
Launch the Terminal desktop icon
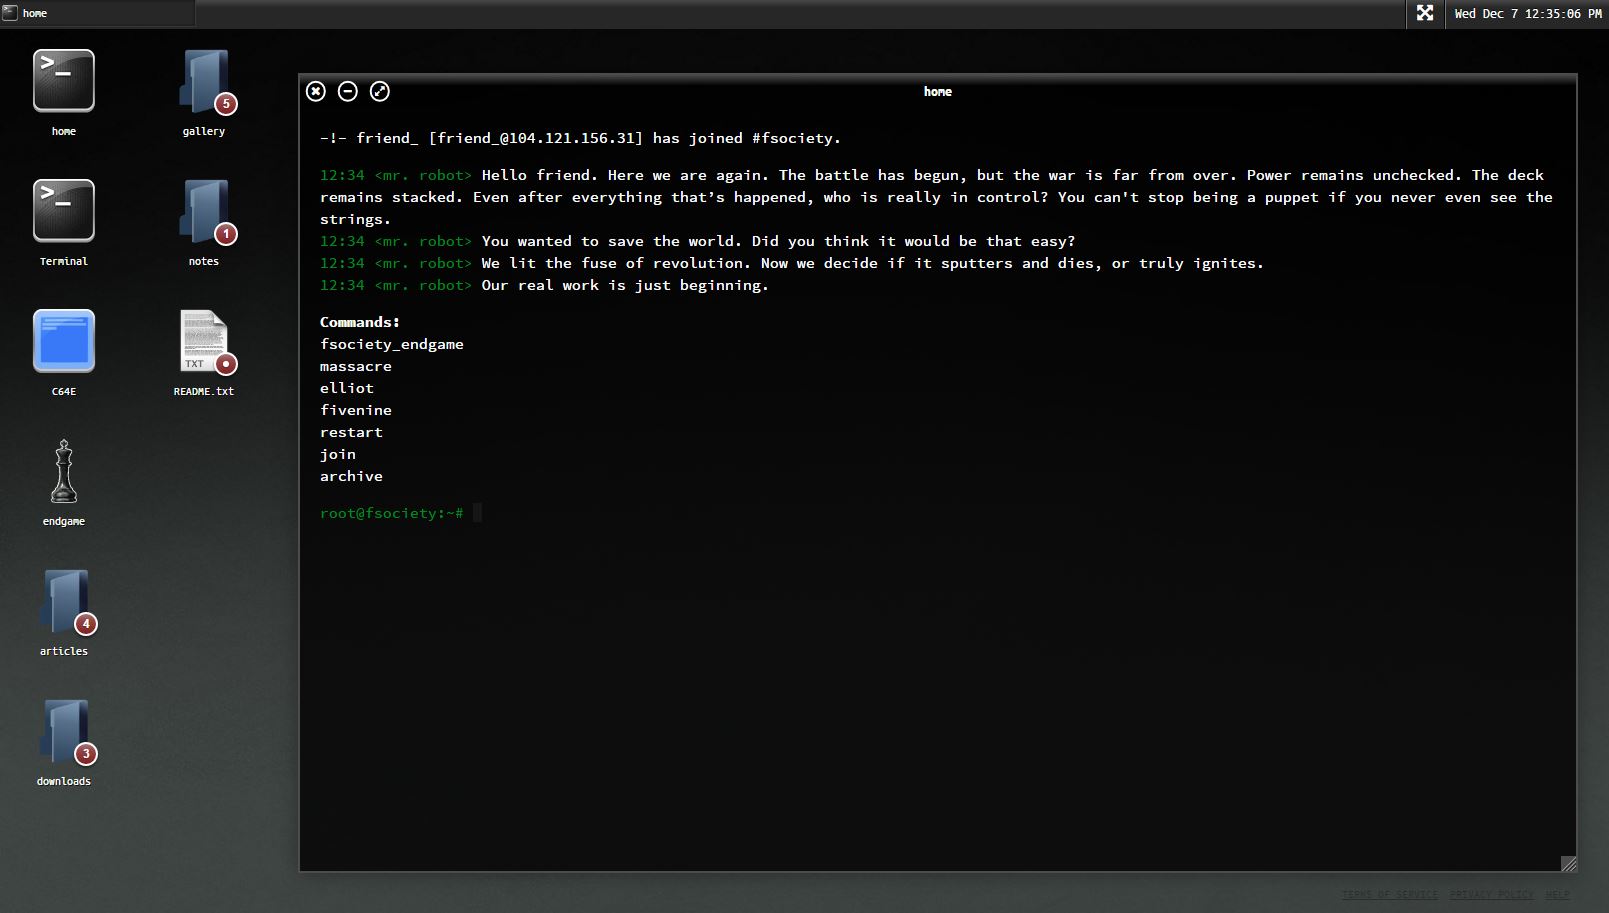64,211
